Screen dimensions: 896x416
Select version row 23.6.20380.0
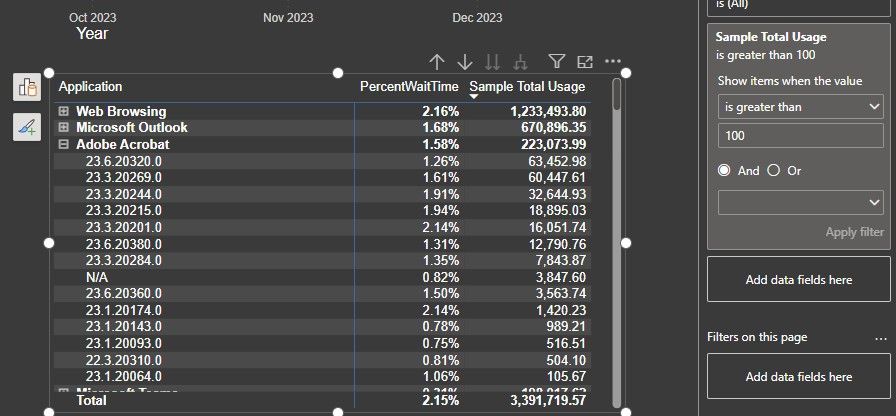(322, 245)
